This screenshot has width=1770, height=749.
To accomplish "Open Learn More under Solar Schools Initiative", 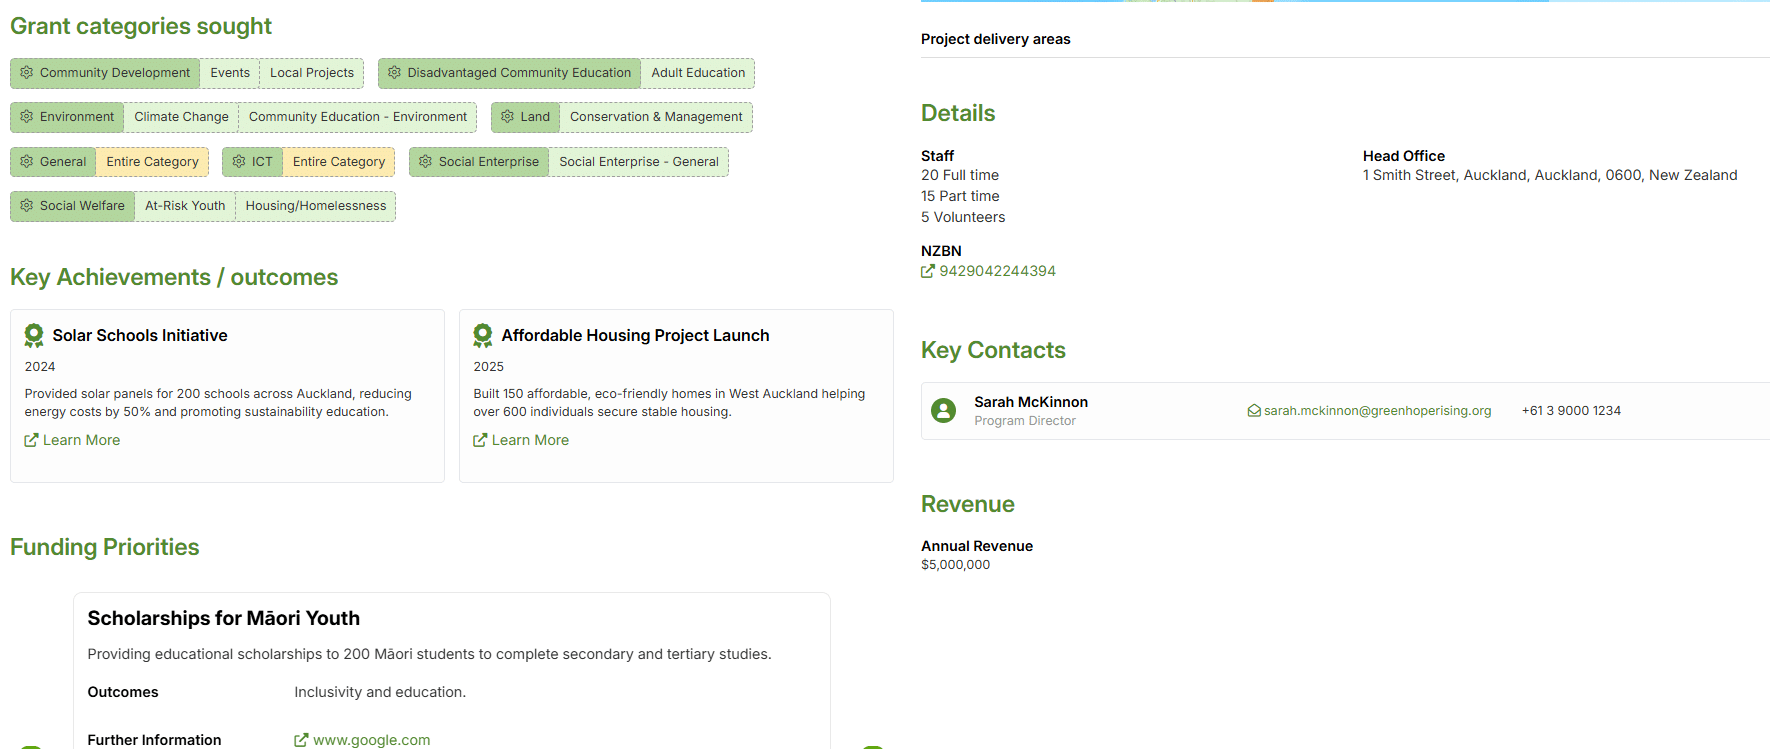I will pyautogui.click(x=81, y=440).
